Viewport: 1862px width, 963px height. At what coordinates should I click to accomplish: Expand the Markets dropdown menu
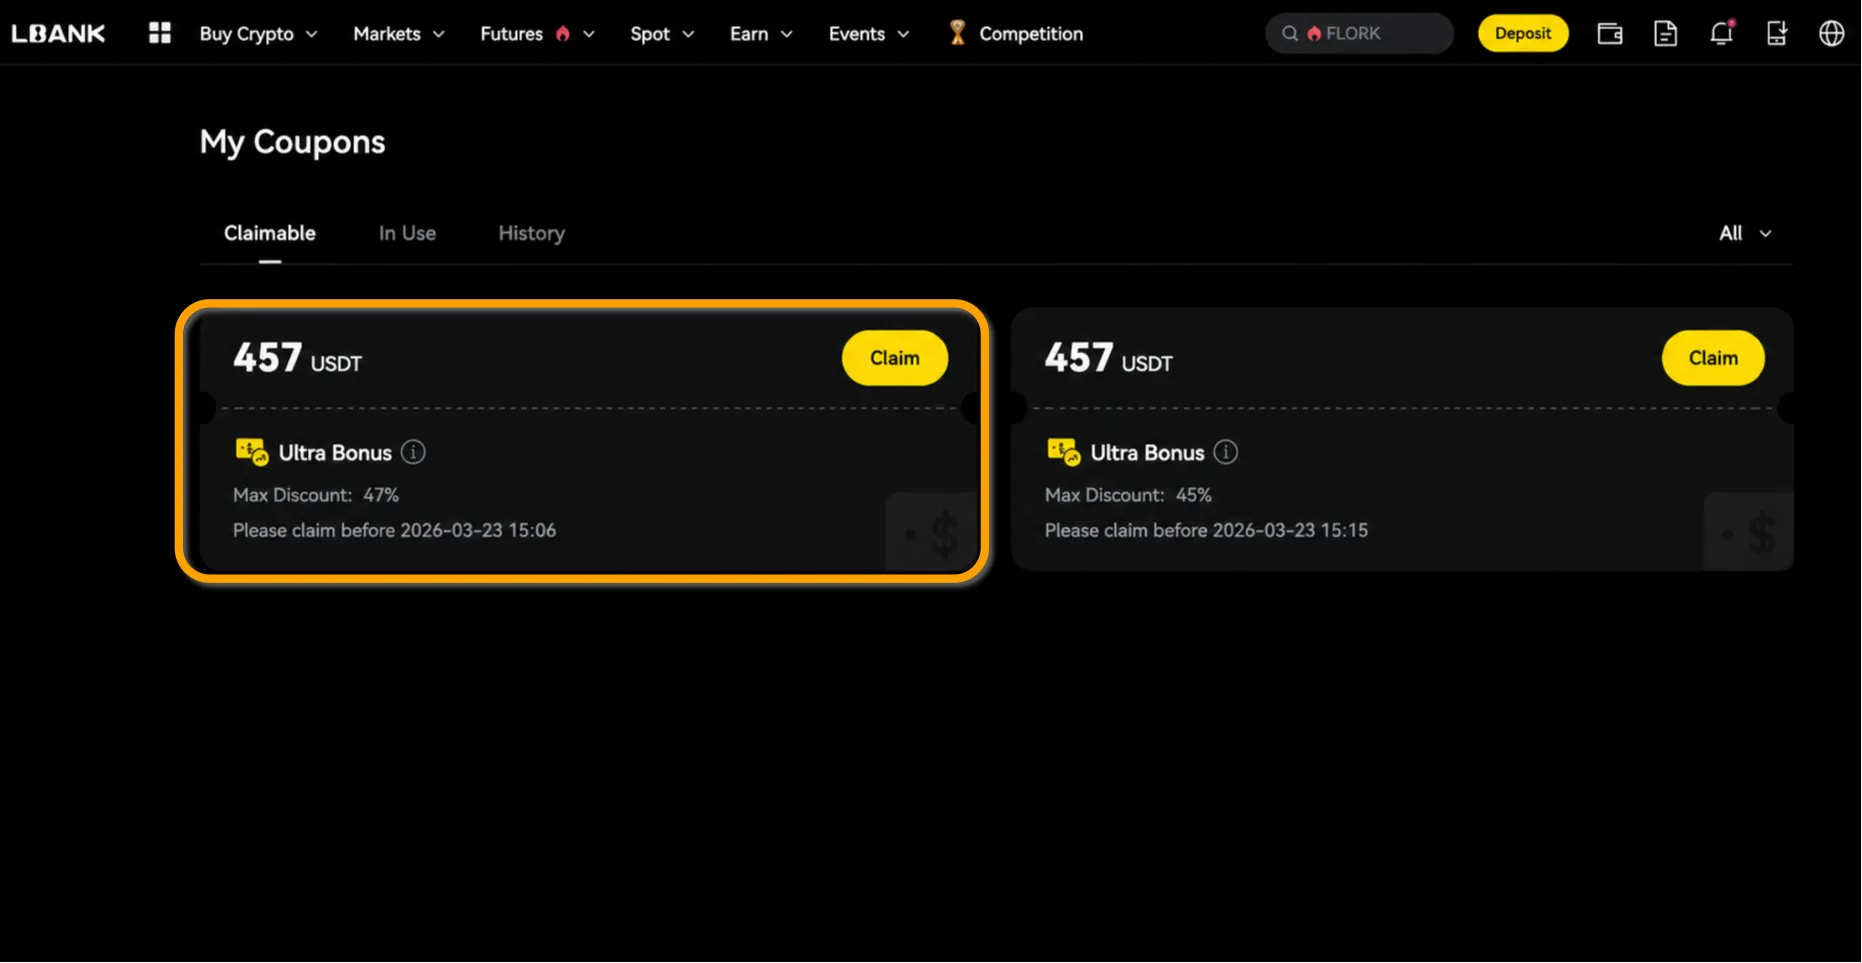(x=398, y=33)
